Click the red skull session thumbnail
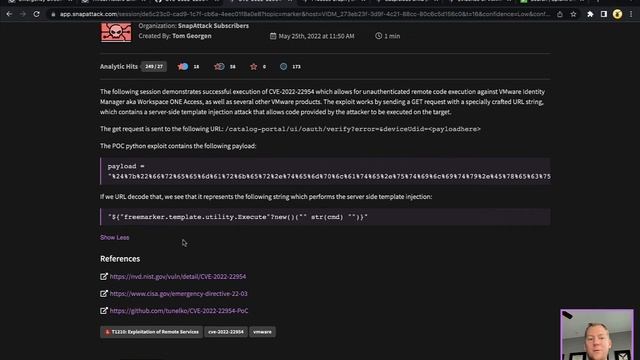640x360 pixels. tap(116, 32)
